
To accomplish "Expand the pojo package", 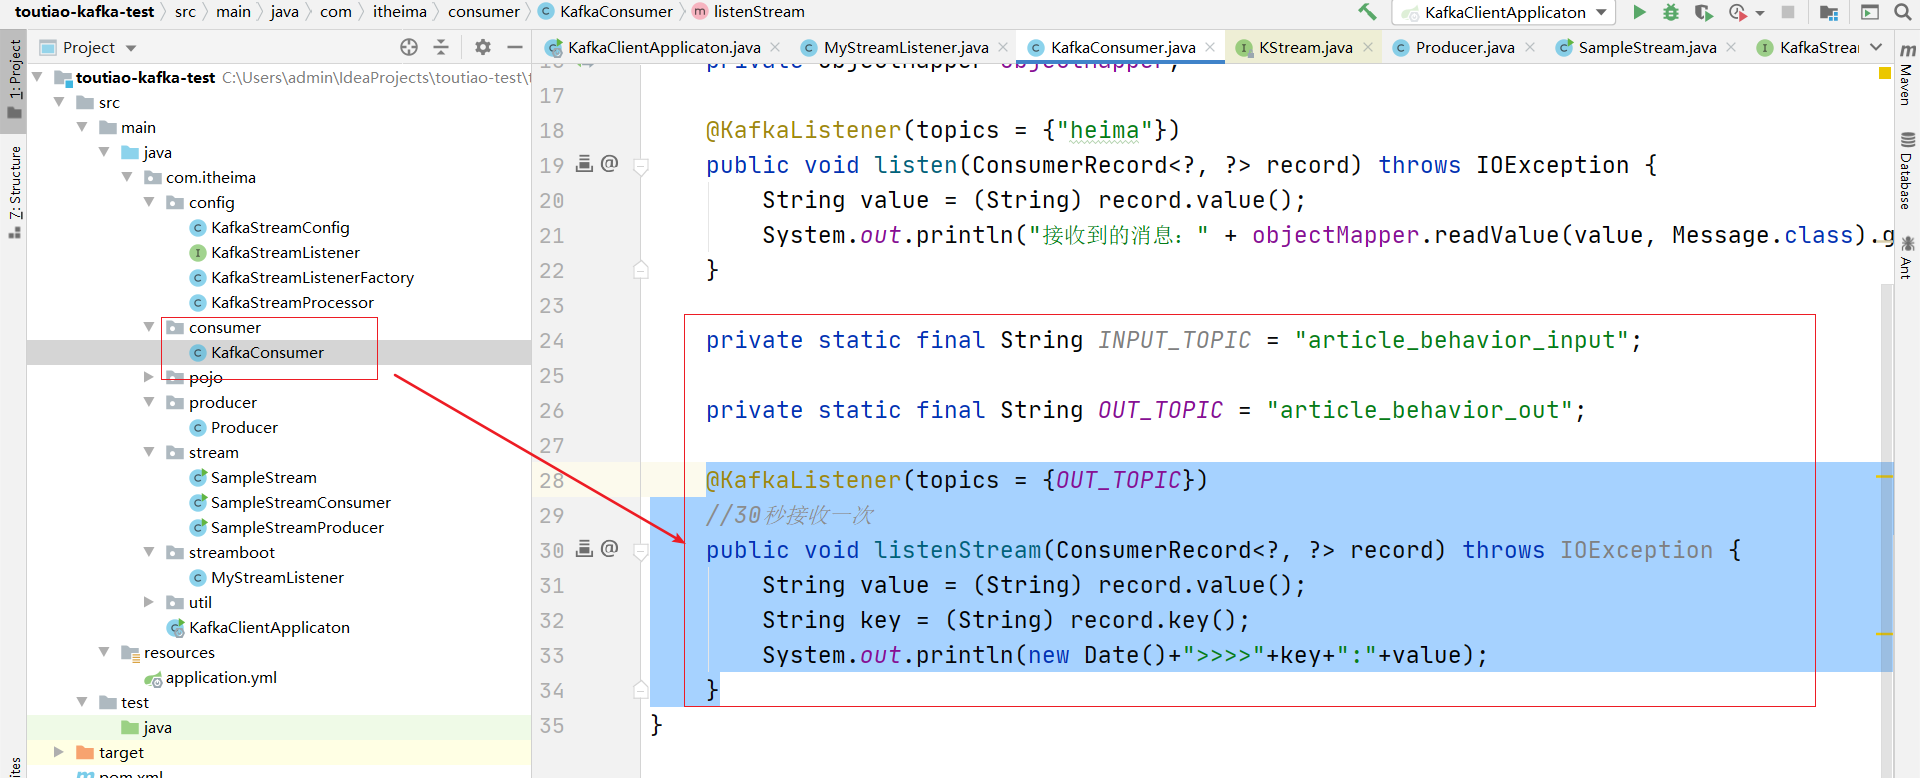I will (x=149, y=377).
